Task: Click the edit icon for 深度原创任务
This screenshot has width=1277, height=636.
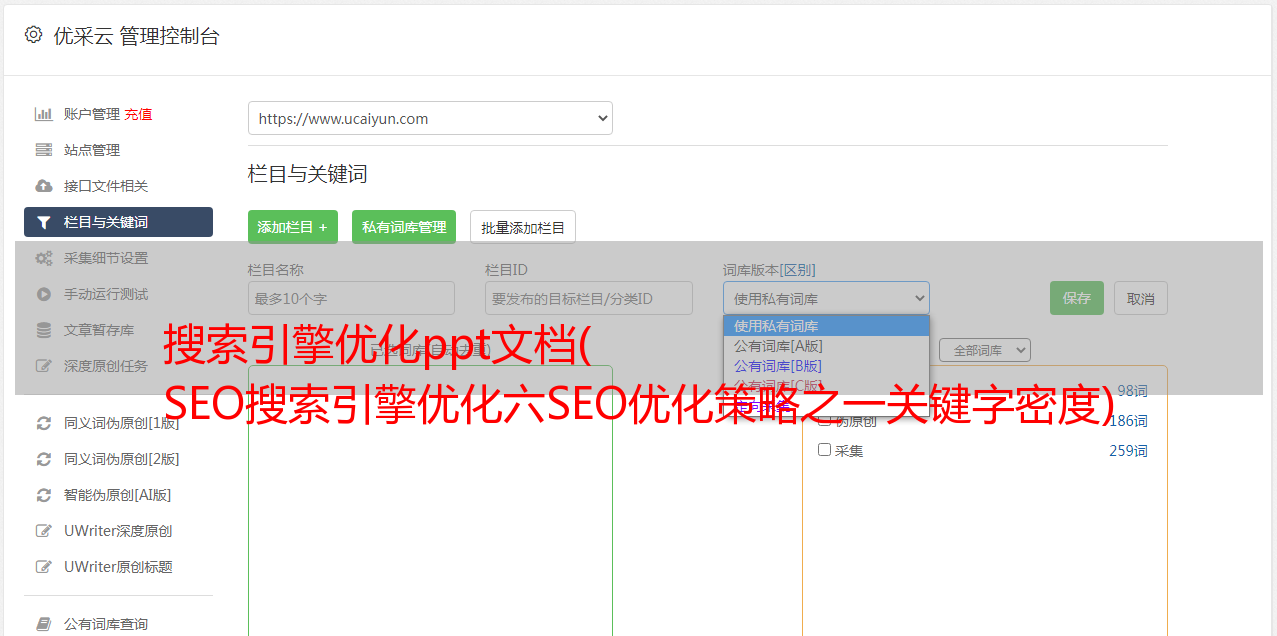Action: [44, 366]
